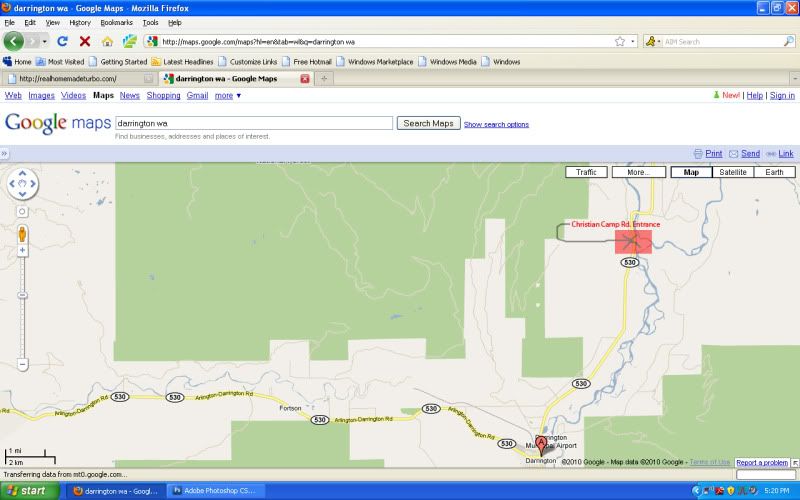Click the zoom slider handle

[22, 295]
